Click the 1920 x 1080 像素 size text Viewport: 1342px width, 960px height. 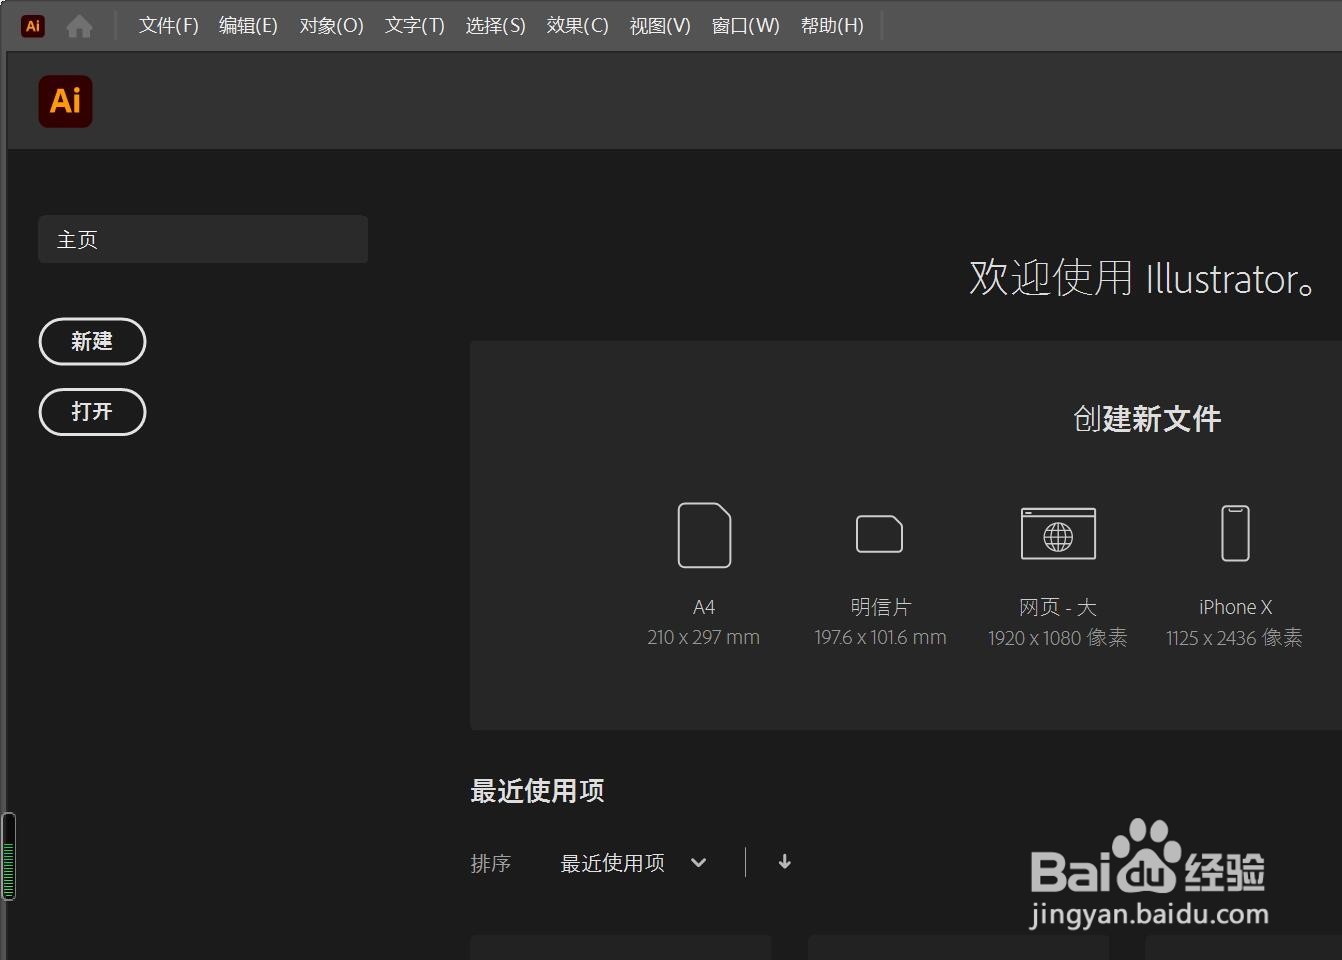(x=1058, y=637)
